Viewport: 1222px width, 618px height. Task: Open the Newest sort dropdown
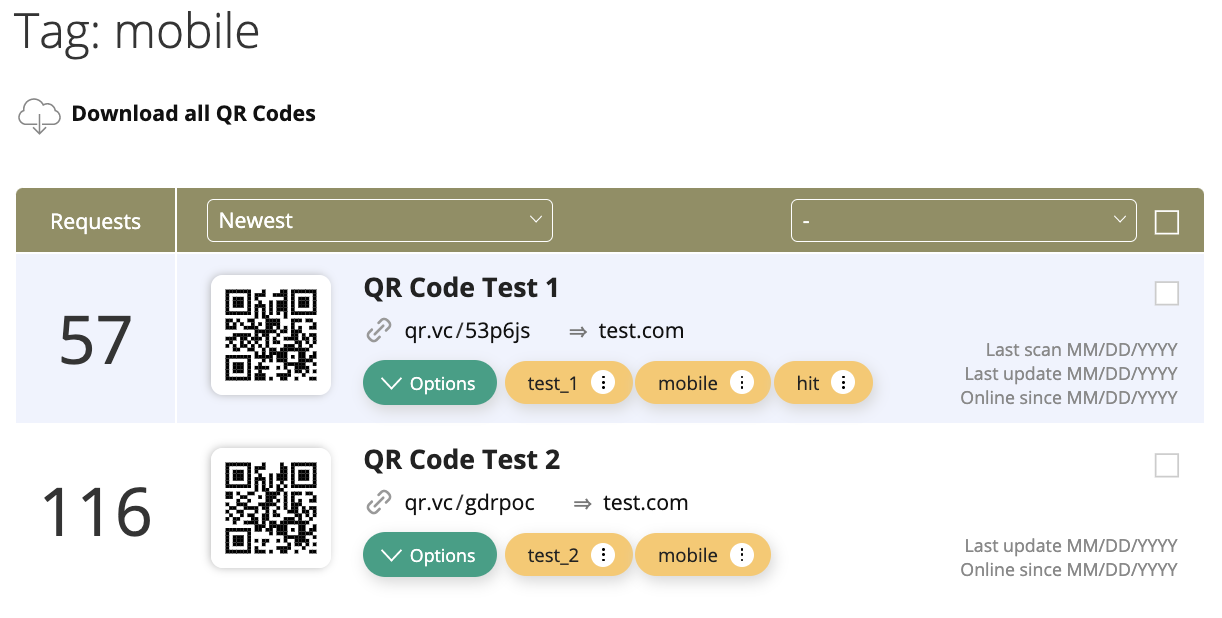379,221
